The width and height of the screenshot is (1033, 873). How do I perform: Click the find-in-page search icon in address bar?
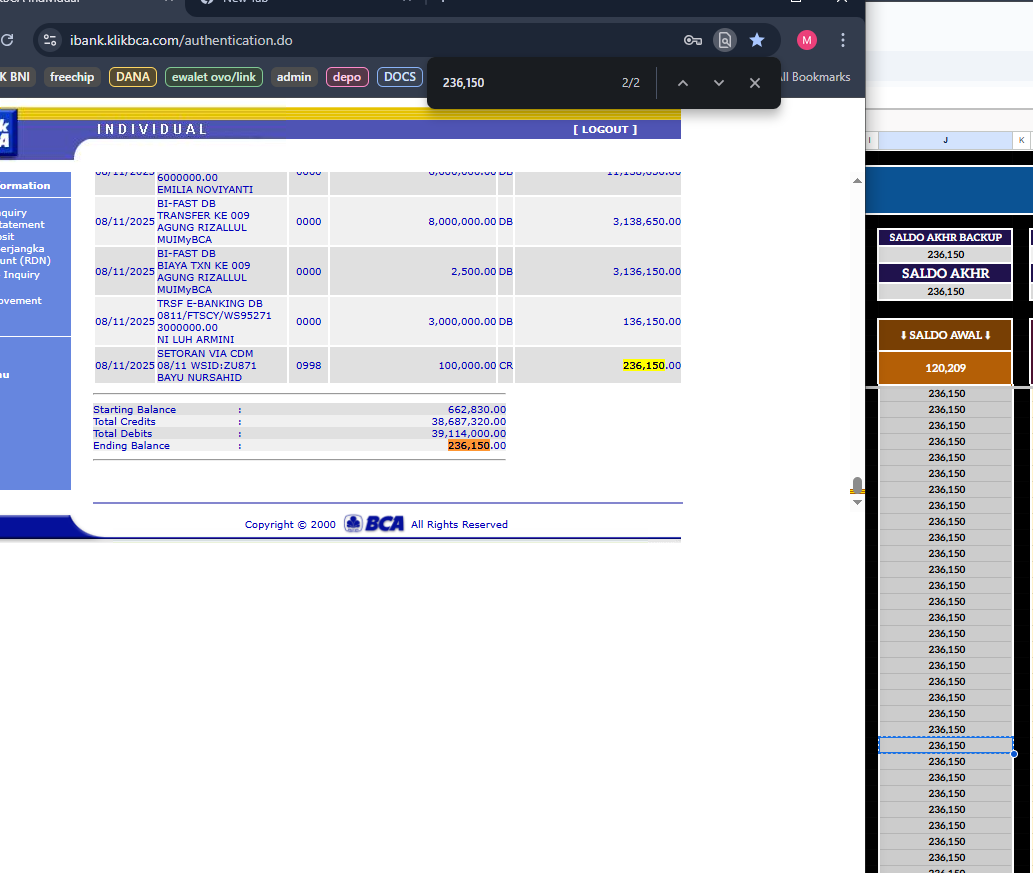point(725,40)
